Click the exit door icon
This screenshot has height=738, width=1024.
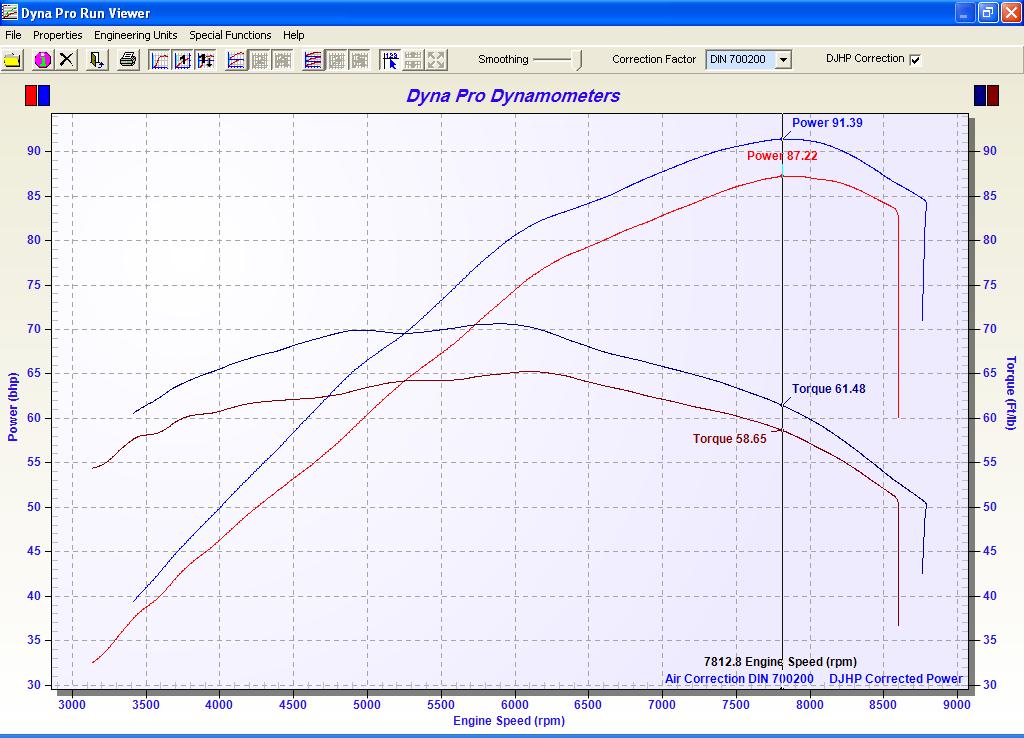(97, 60)
